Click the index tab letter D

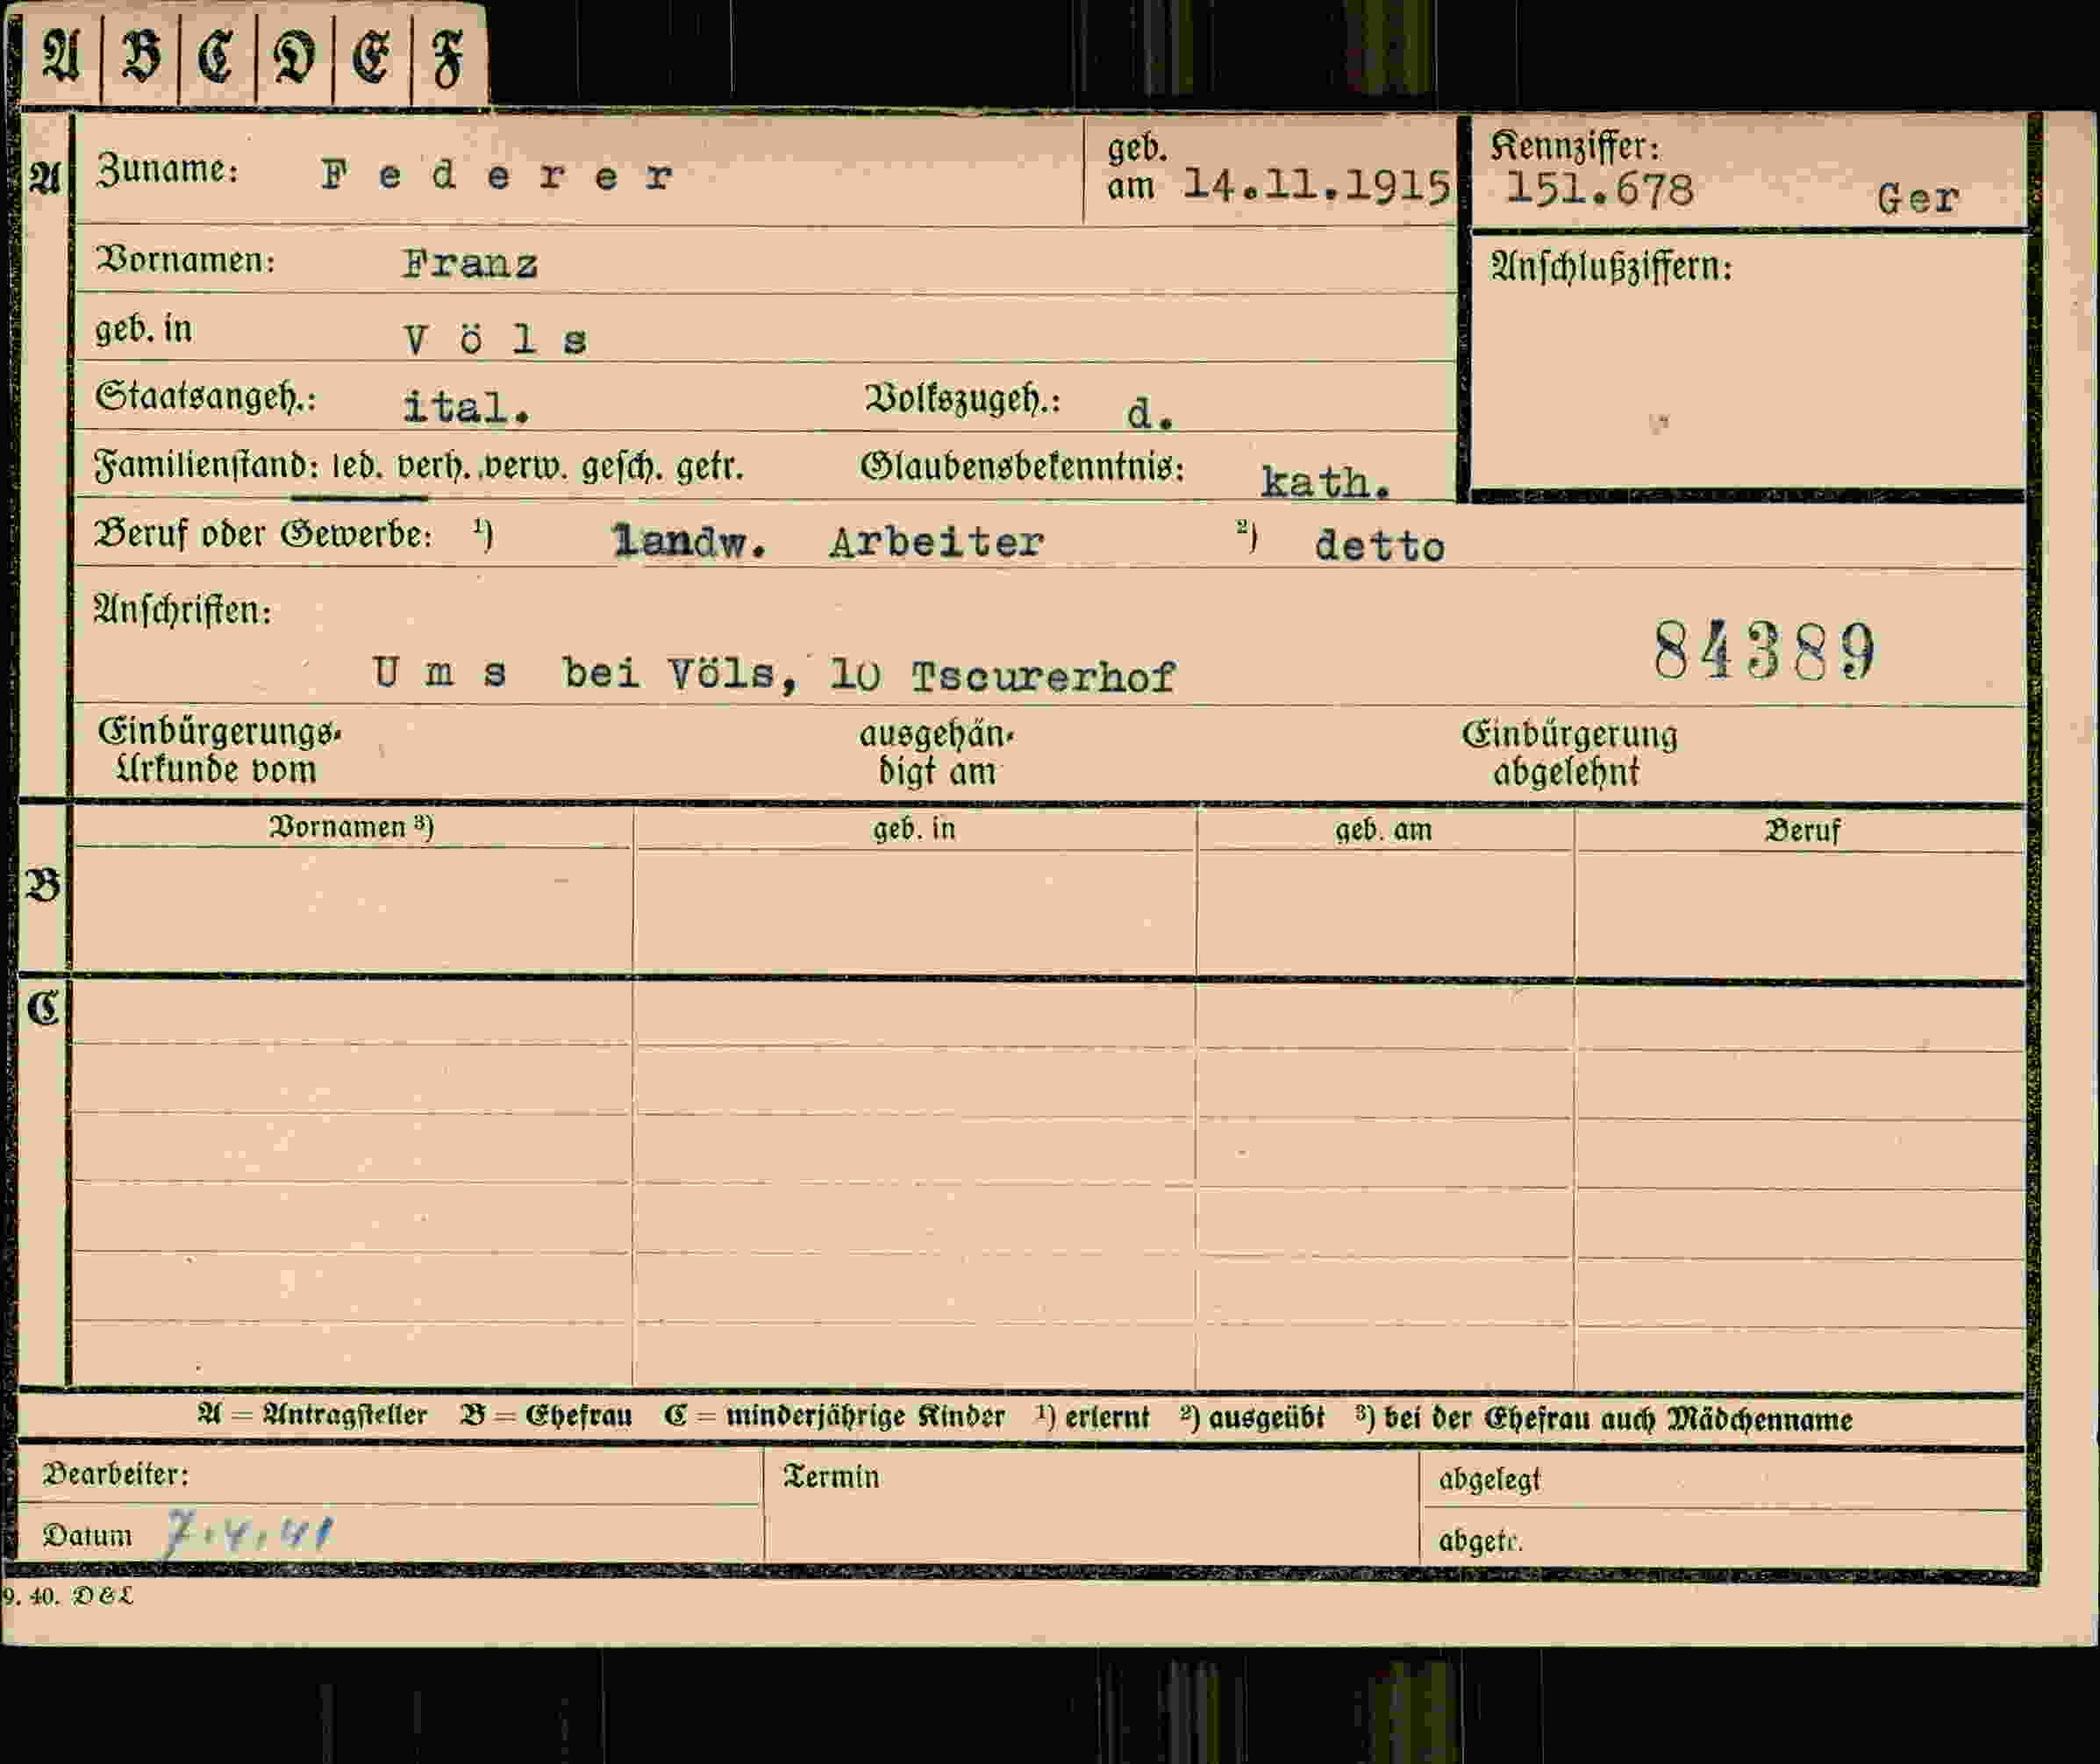click(x=294, y=56)
